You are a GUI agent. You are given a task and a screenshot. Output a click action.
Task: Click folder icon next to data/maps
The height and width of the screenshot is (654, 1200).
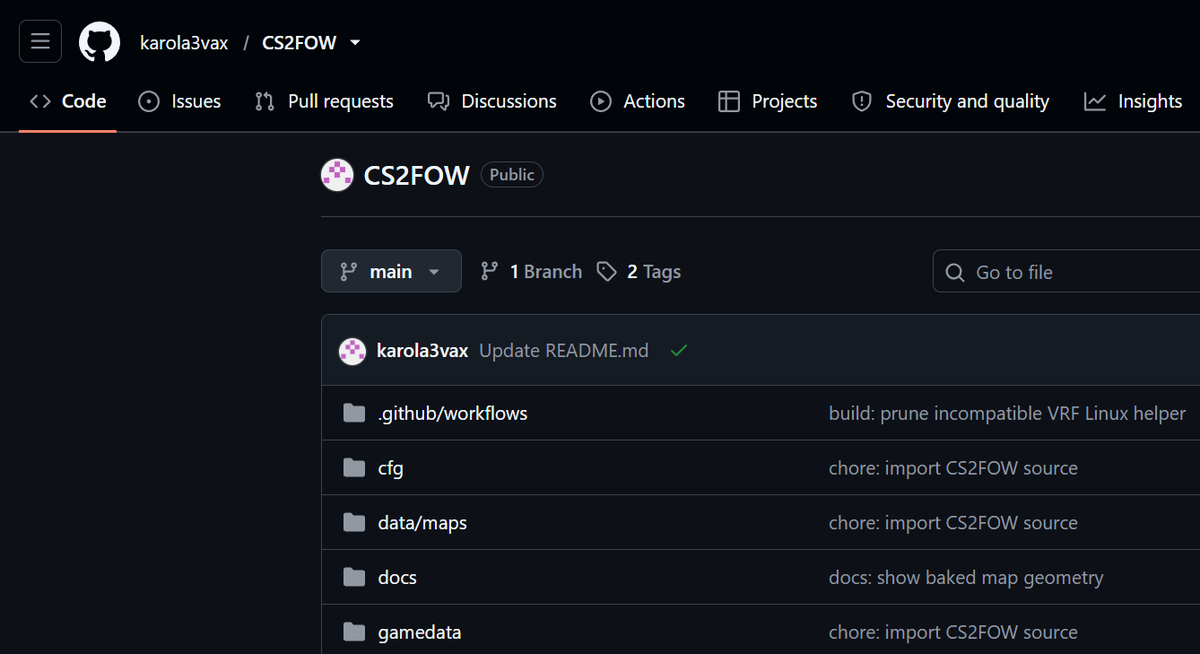pyautogui.click(x=354, y=522)
